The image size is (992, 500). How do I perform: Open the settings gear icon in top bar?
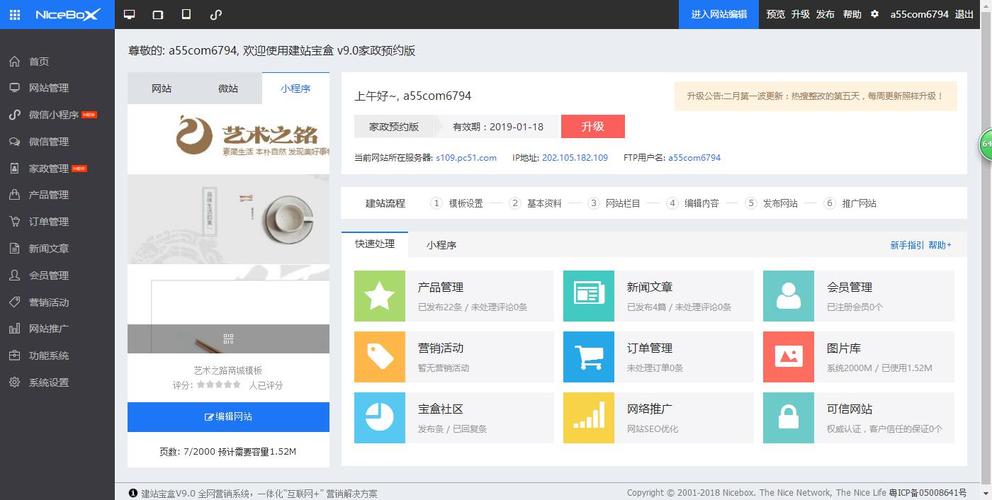click(874, 14)
